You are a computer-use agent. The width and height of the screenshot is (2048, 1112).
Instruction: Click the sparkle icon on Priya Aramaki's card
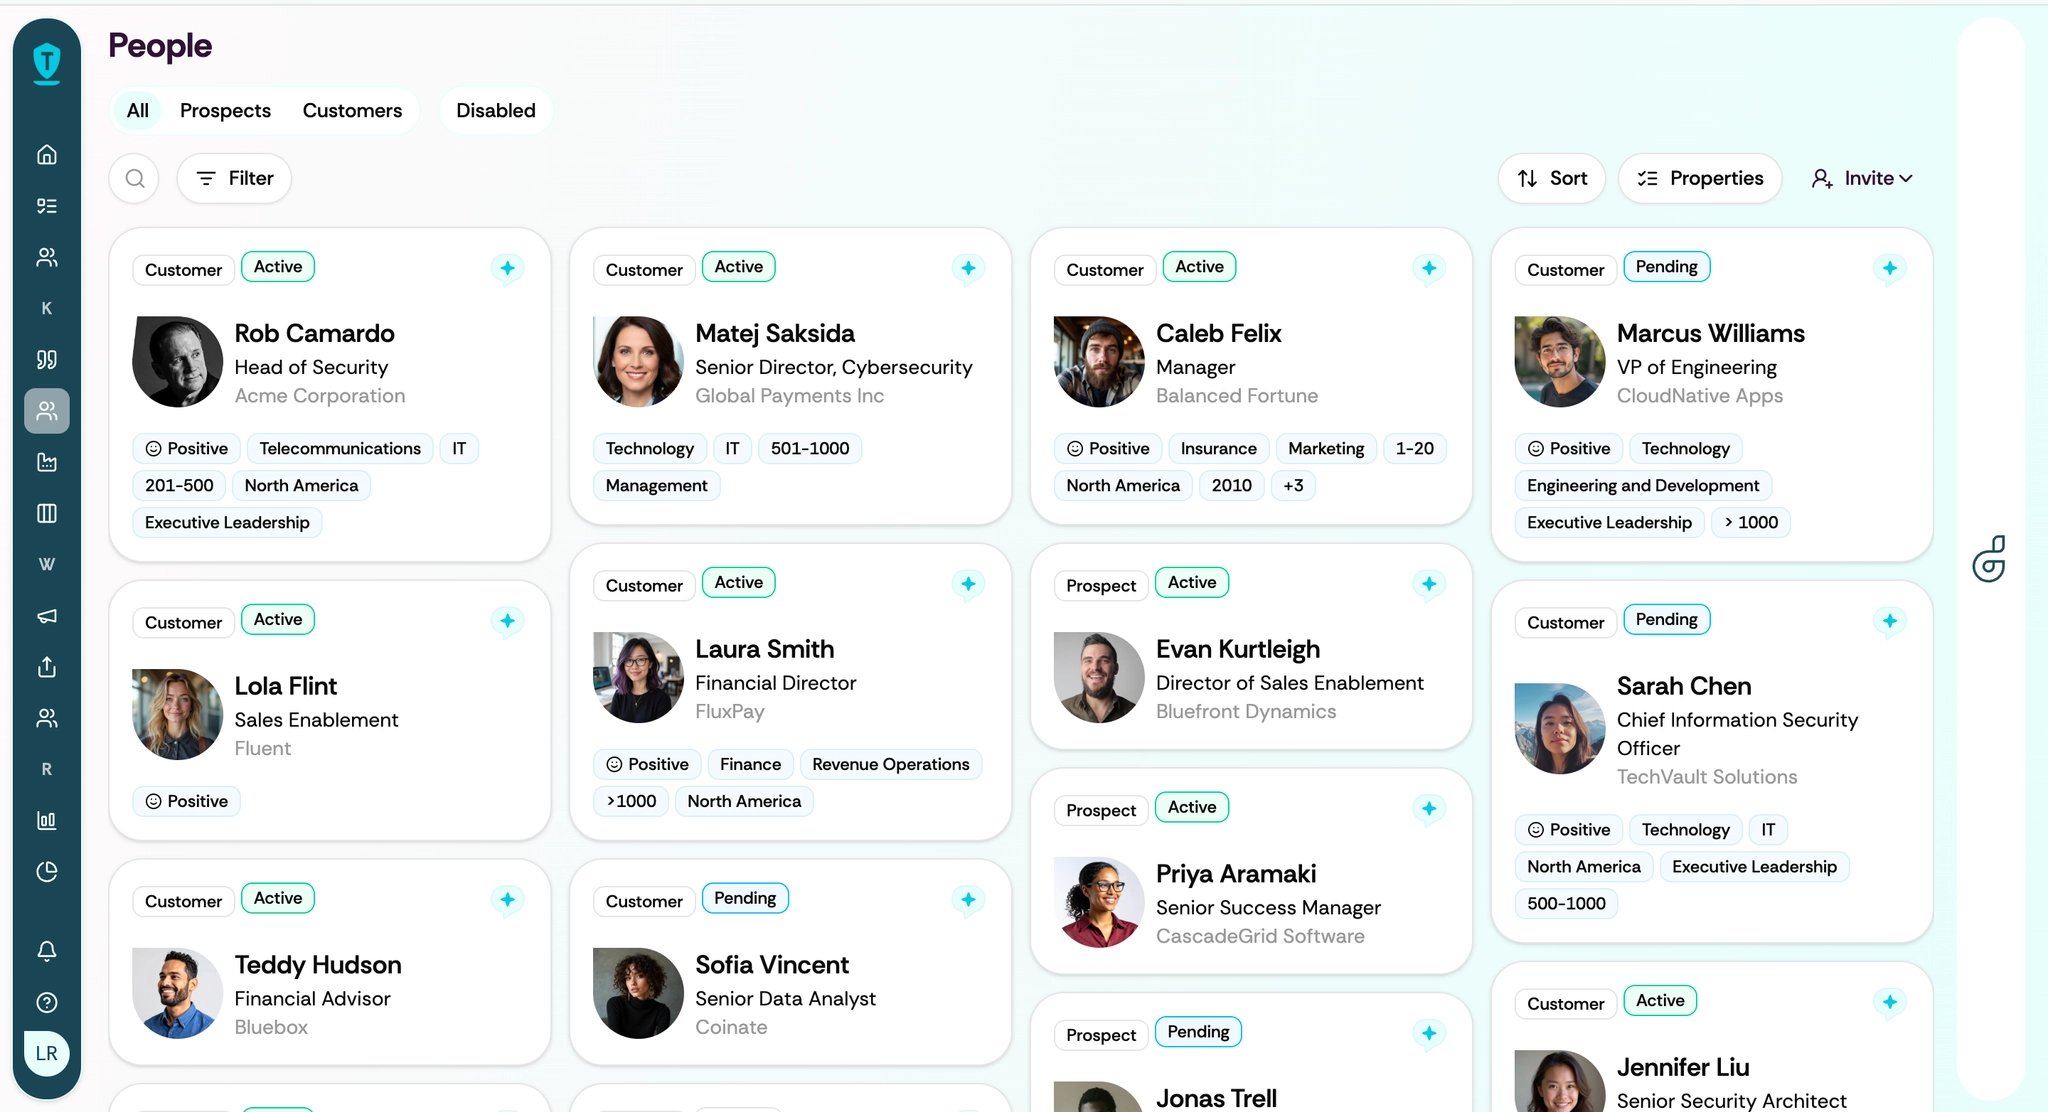pyautogui.click(x=1429, y=808)
